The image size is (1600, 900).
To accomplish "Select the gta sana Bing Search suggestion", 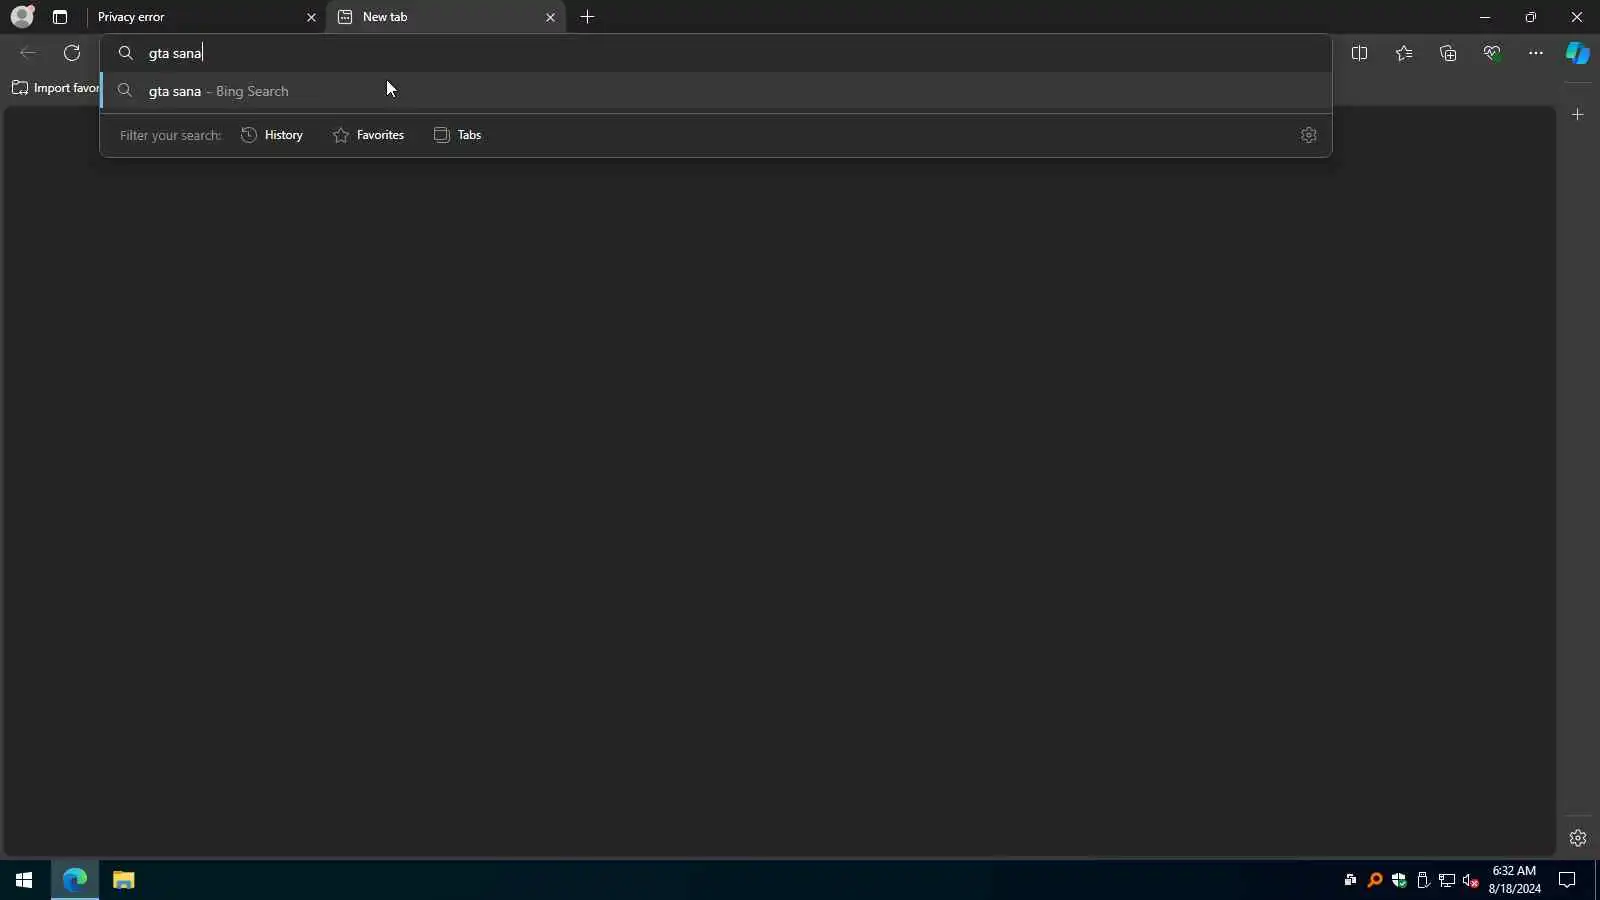I will [716, 91].
